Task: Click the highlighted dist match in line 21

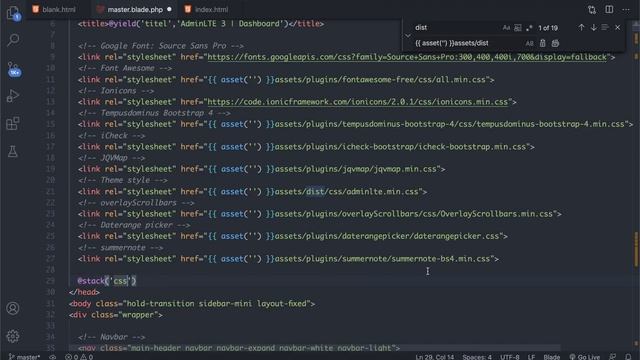Action: (315, 191)
